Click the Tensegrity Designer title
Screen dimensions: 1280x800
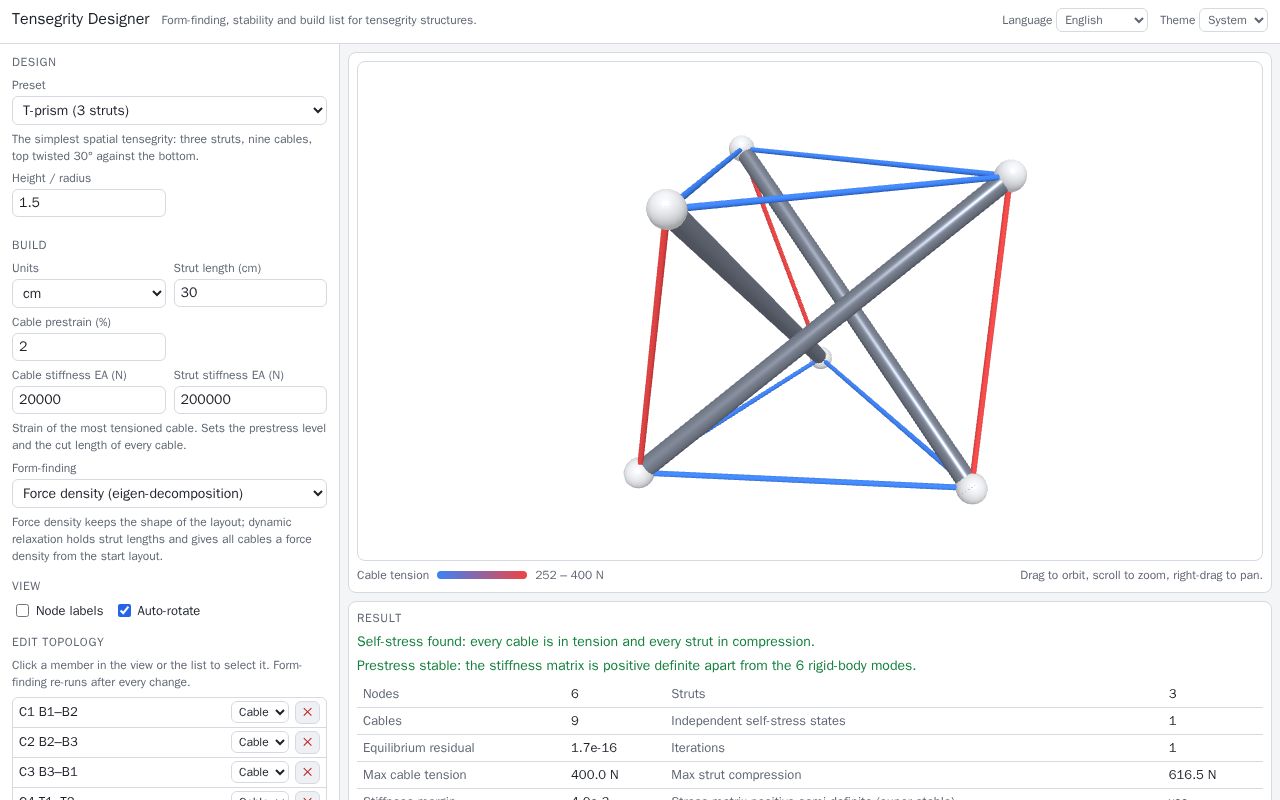pyautogui.click(x=81, y=19)
